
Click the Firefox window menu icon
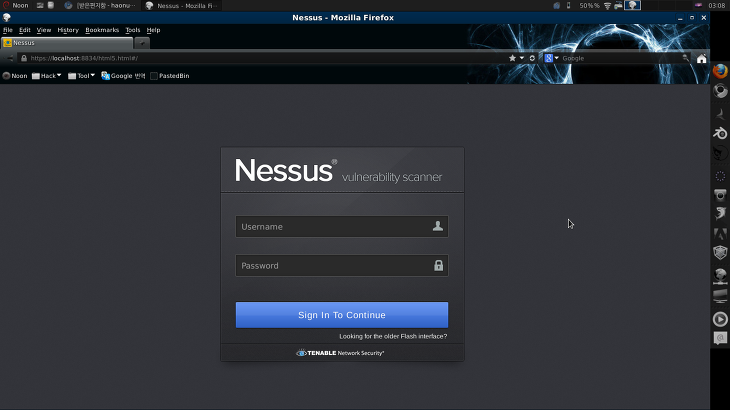pos(7,18)
